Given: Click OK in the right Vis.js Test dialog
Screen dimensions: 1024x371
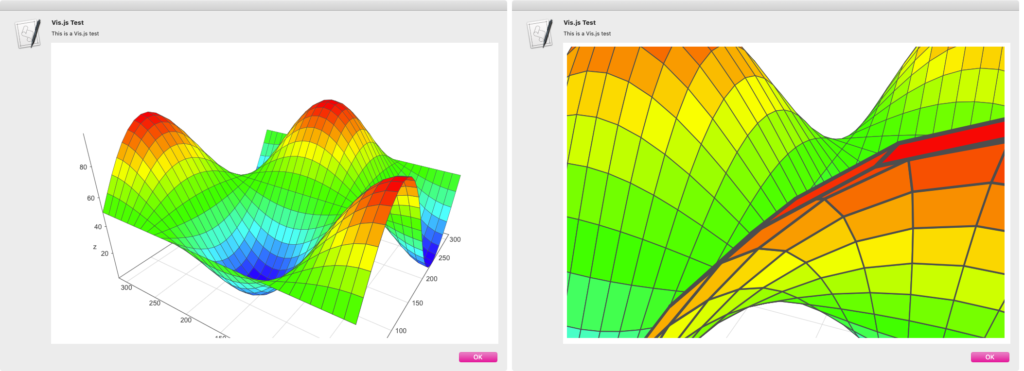Looking at the screenshot, I should pos(990,357).
